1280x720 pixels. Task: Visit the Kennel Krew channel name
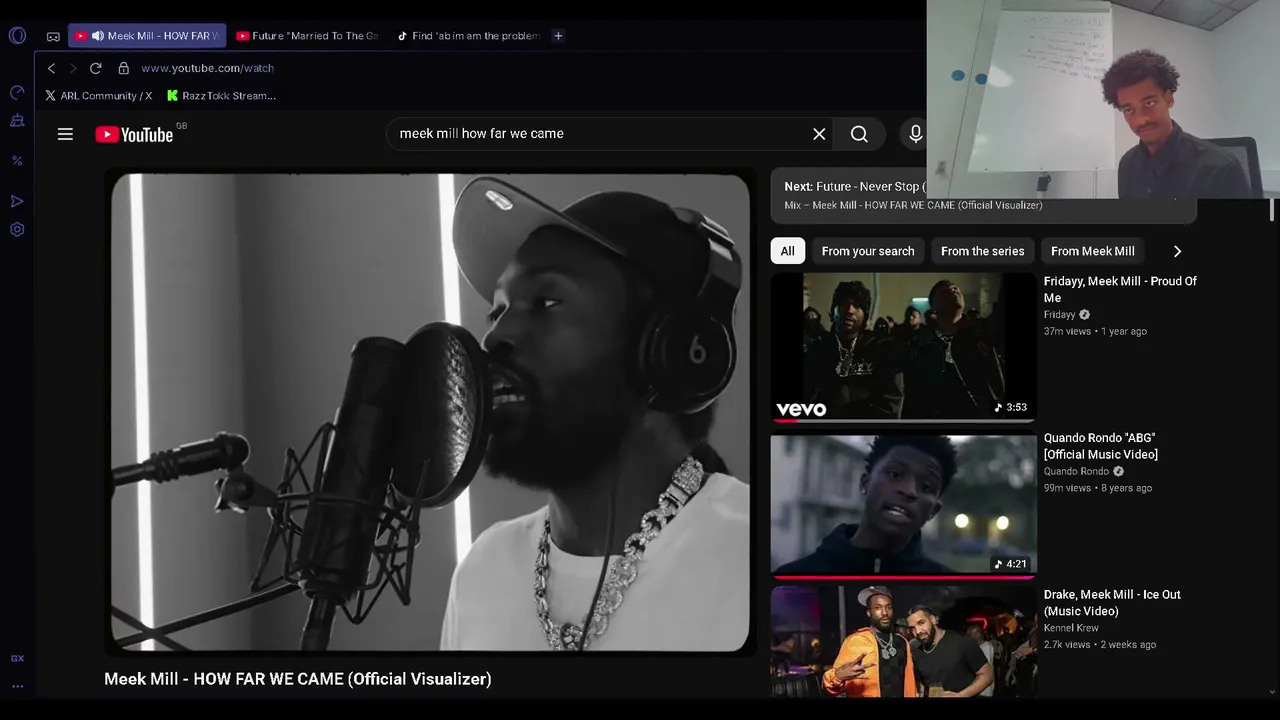pyautogui.click(x=1071, y=628)
